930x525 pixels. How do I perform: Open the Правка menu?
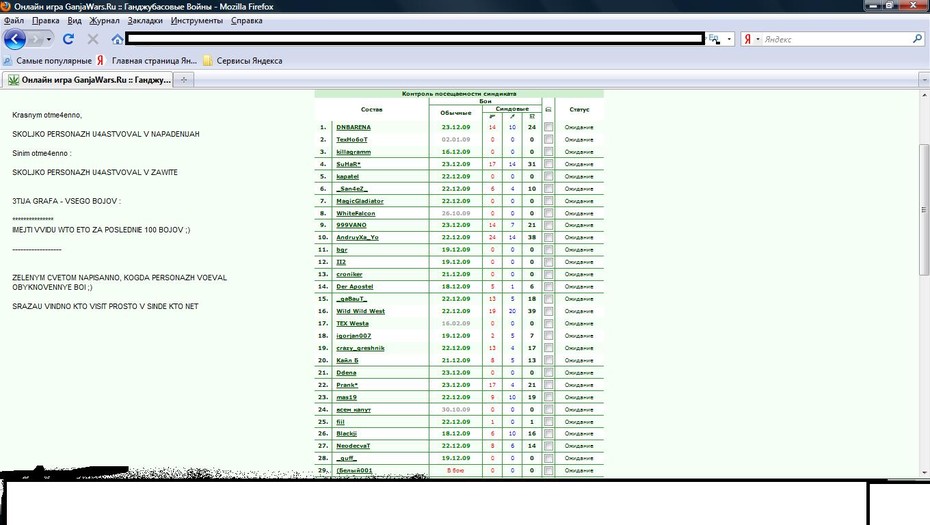pyautogui.click(x=46, y=21)
